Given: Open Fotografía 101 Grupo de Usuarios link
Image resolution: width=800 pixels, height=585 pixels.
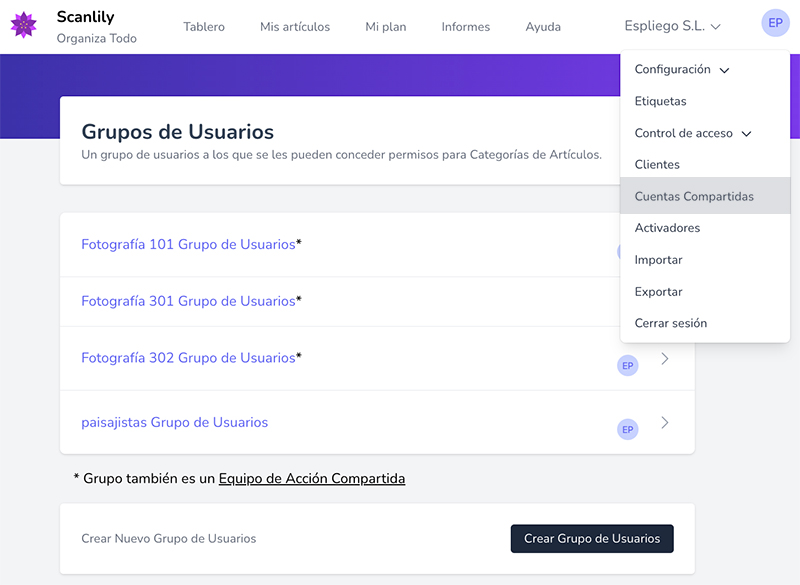Looking at the screenshot, I should click(188, 244).
